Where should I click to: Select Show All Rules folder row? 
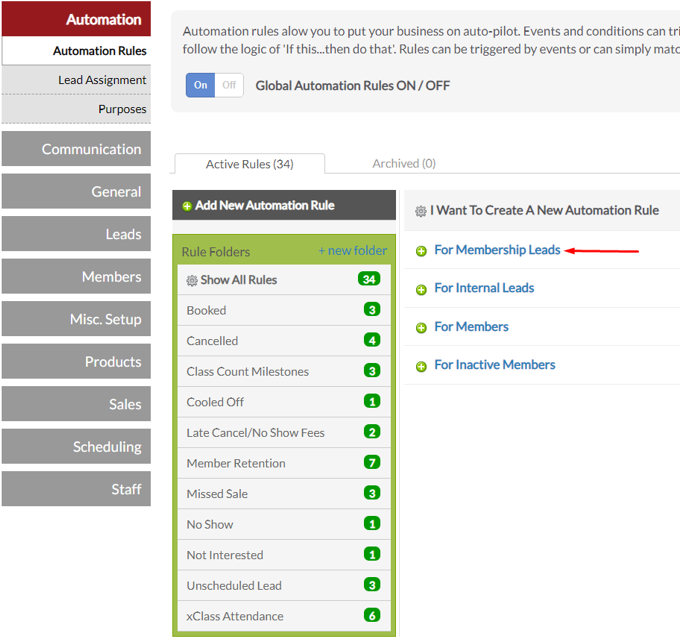pyautogui.click(x=284, y=280)
